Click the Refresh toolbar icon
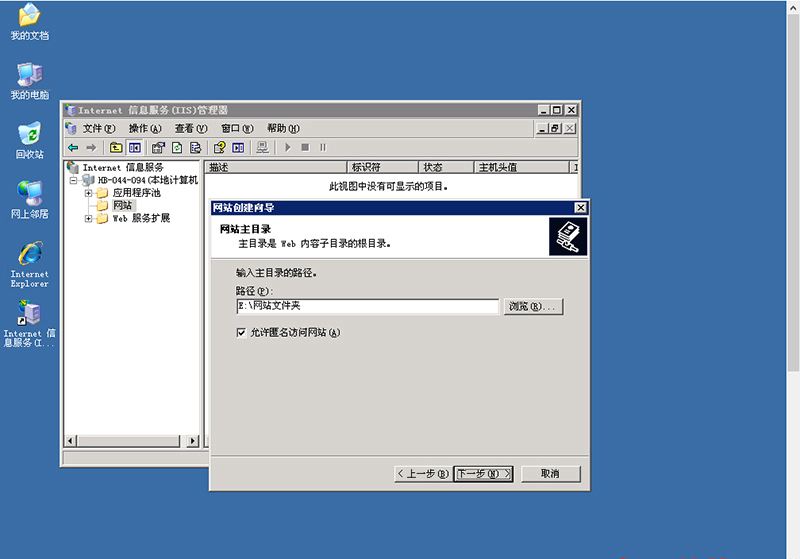The width and height of the screenshot is (800, 559). click(x=177, y=148)
